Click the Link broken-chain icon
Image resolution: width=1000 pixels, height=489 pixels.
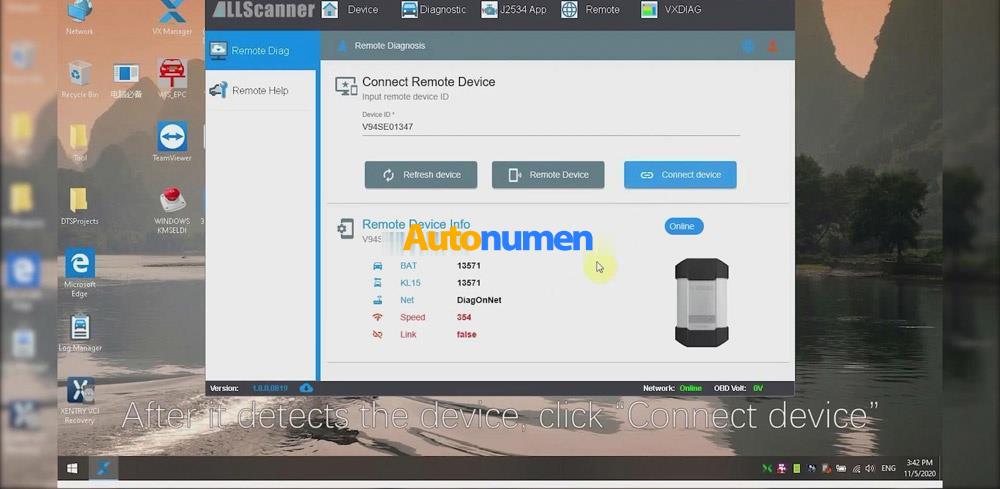(x=378, y=335)
